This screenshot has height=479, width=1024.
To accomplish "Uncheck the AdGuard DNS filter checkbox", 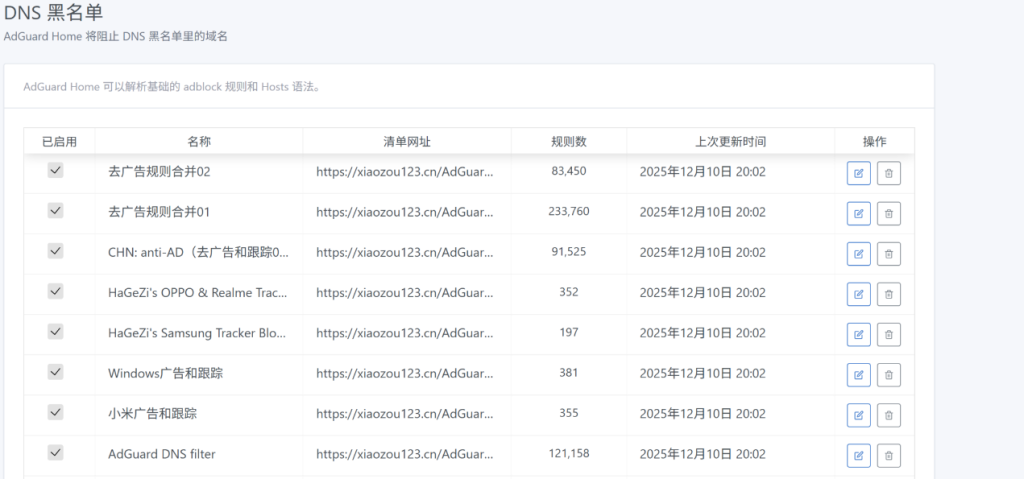I will (x=56, y=452).
